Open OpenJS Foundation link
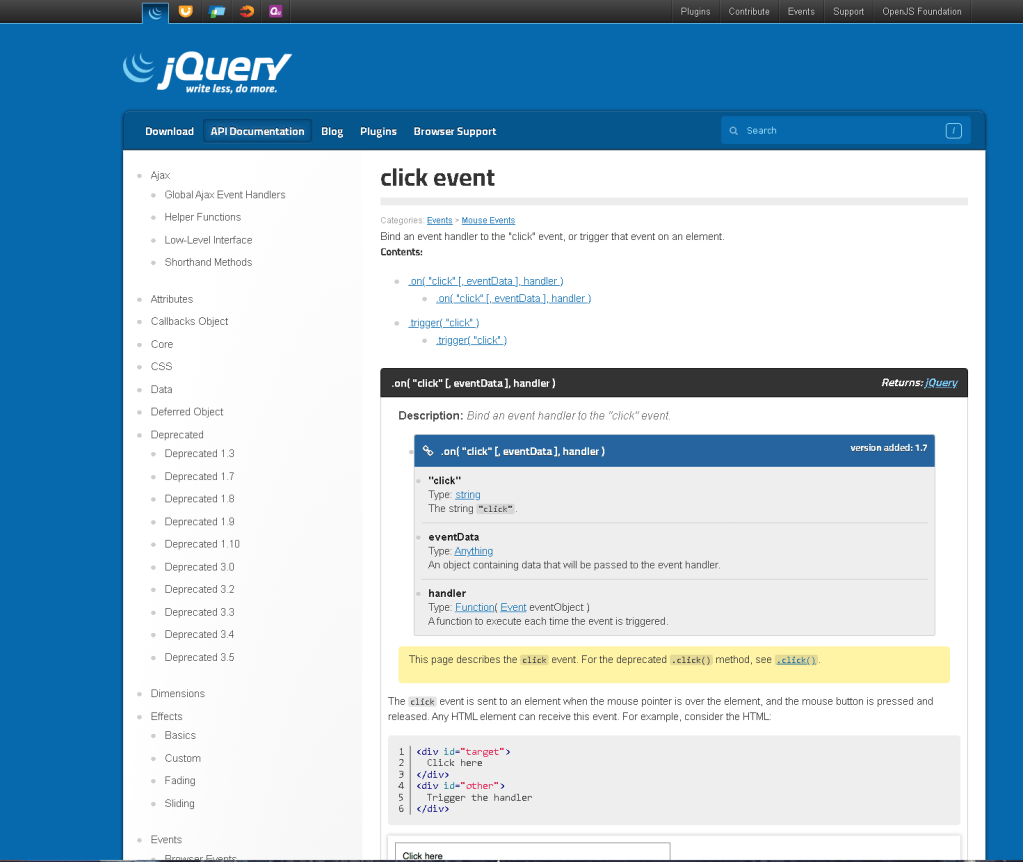 (921, 12)
